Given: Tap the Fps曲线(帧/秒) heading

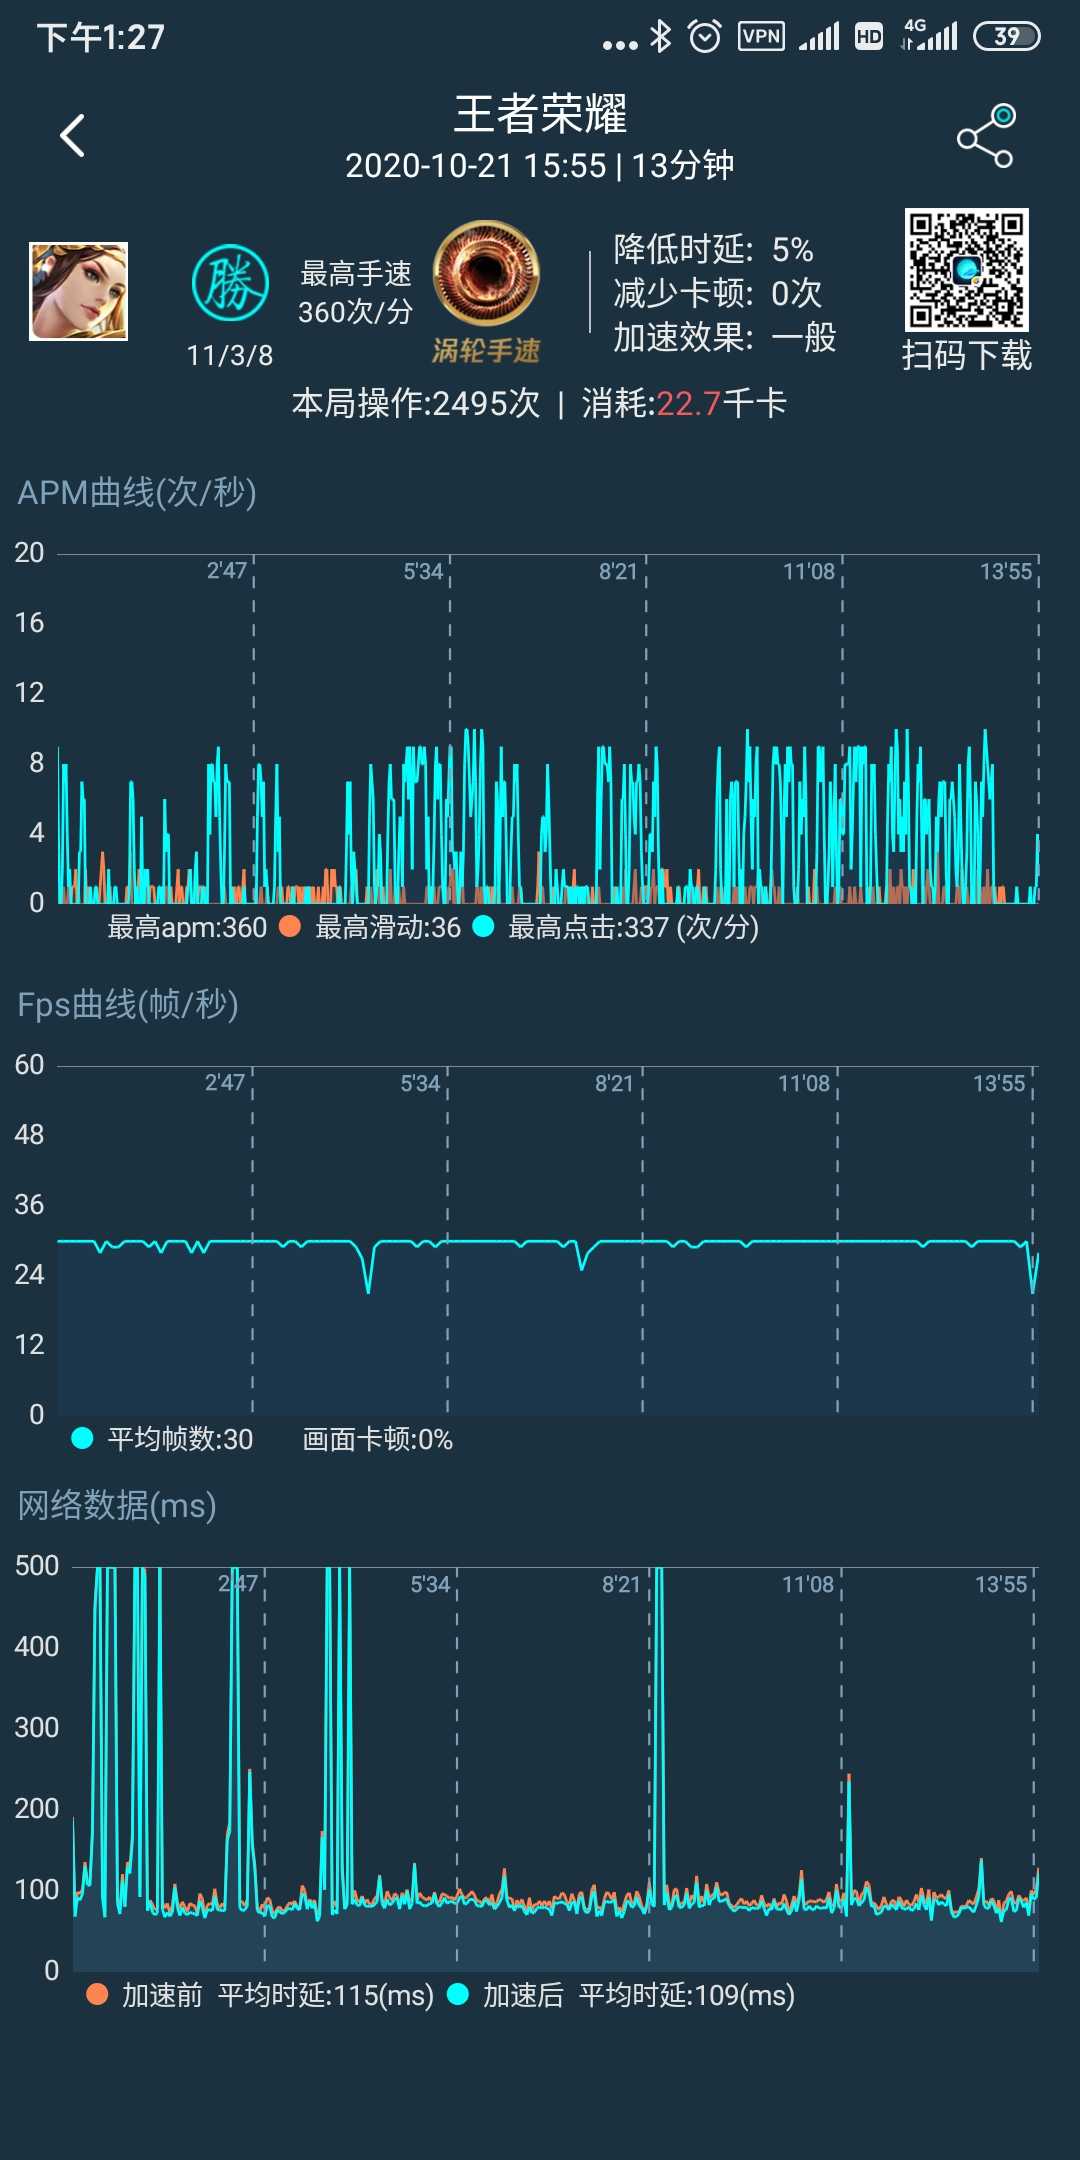Looking at the screenshot, I should coord(128,1004).
